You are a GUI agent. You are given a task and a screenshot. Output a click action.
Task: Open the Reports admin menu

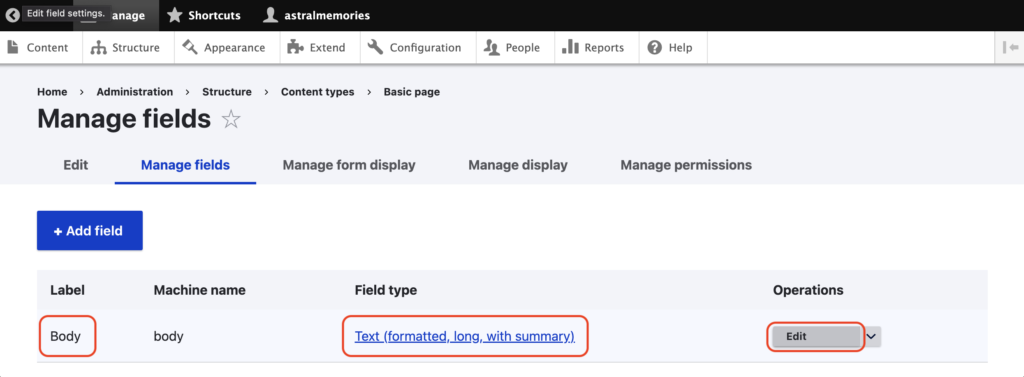tap(596, 48)
